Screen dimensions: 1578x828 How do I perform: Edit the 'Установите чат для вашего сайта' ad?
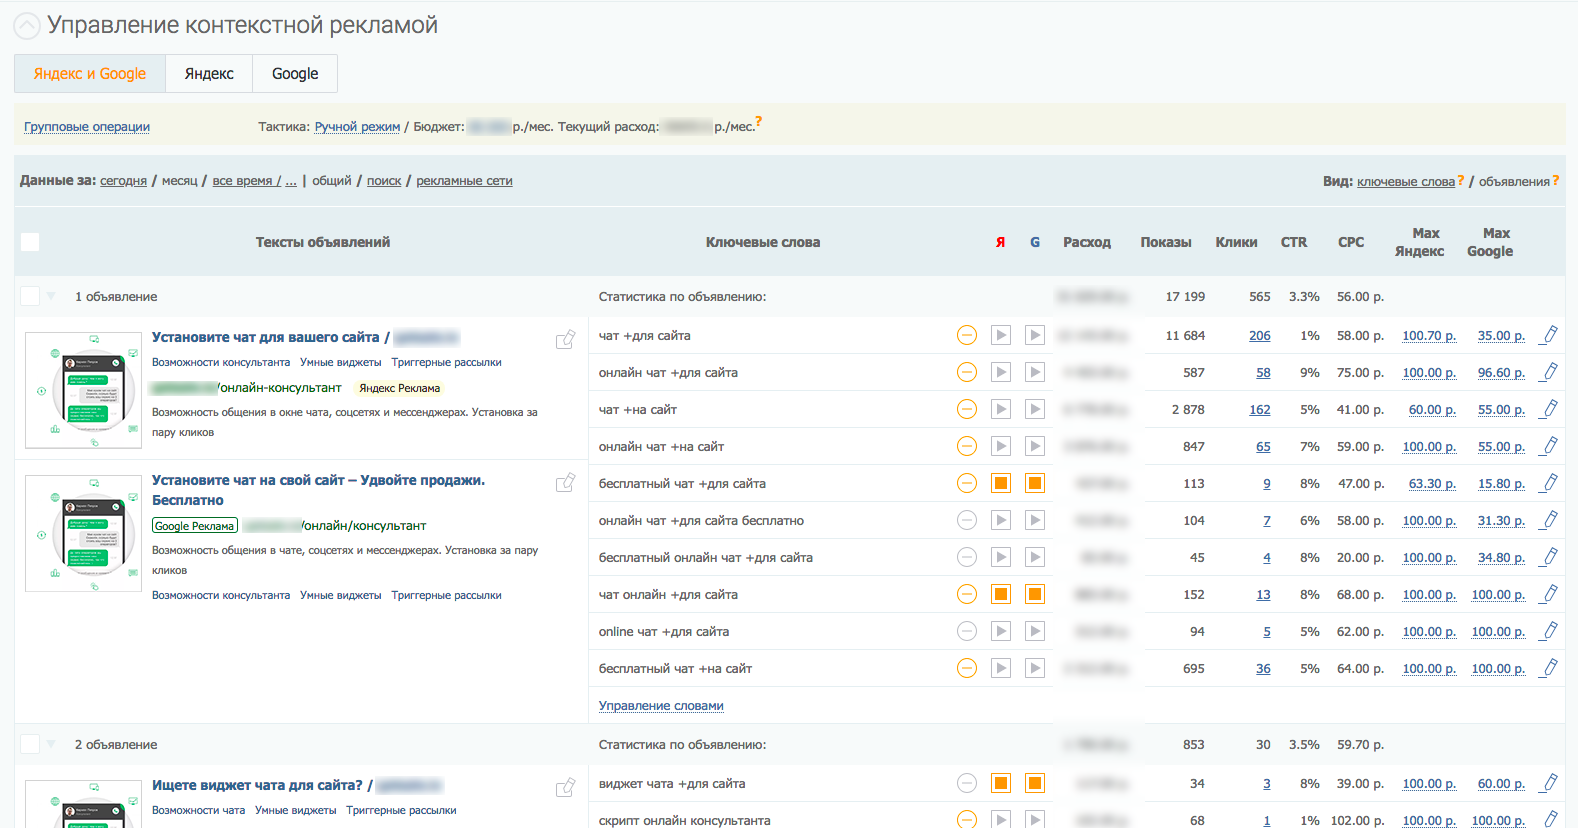[565, 340]
